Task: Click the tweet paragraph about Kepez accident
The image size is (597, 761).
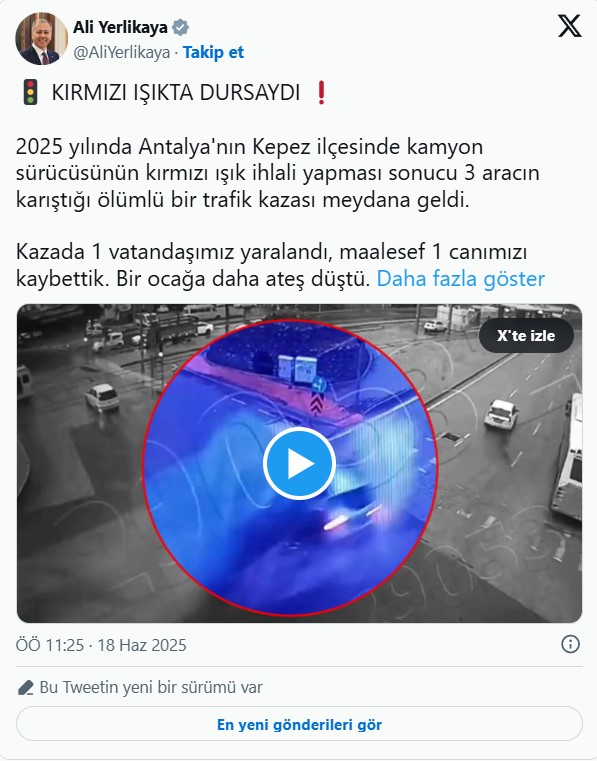Action: 277,173
